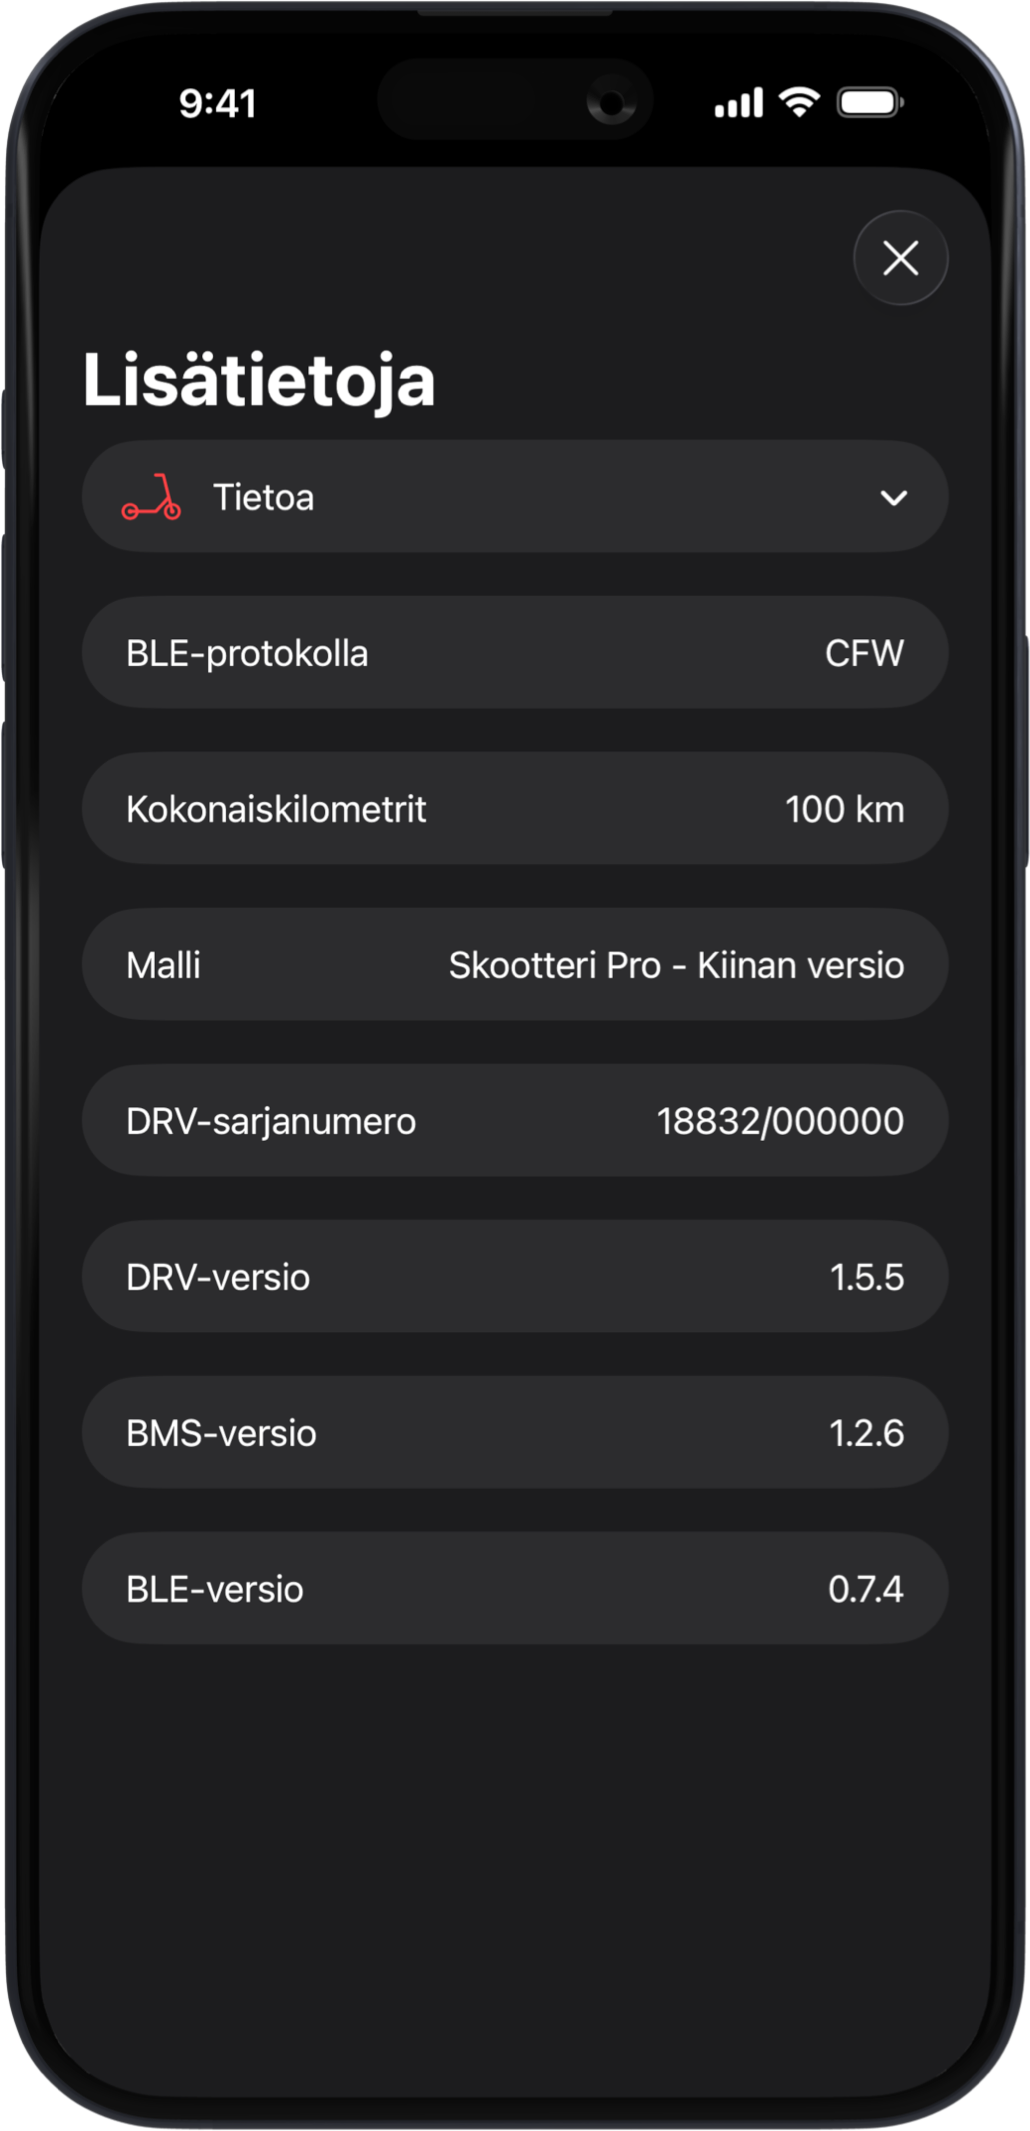
Task: Open the Tietoa dropdown label
Action: click(x=264, y=498)
